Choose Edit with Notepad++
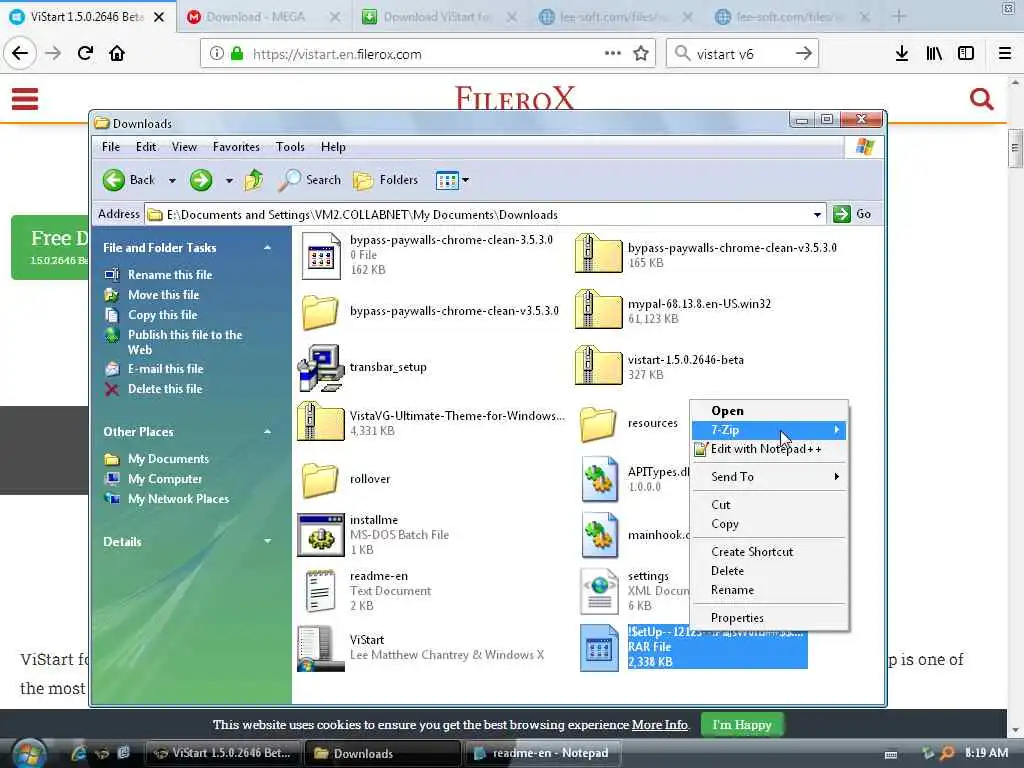 tap(769, 449)
